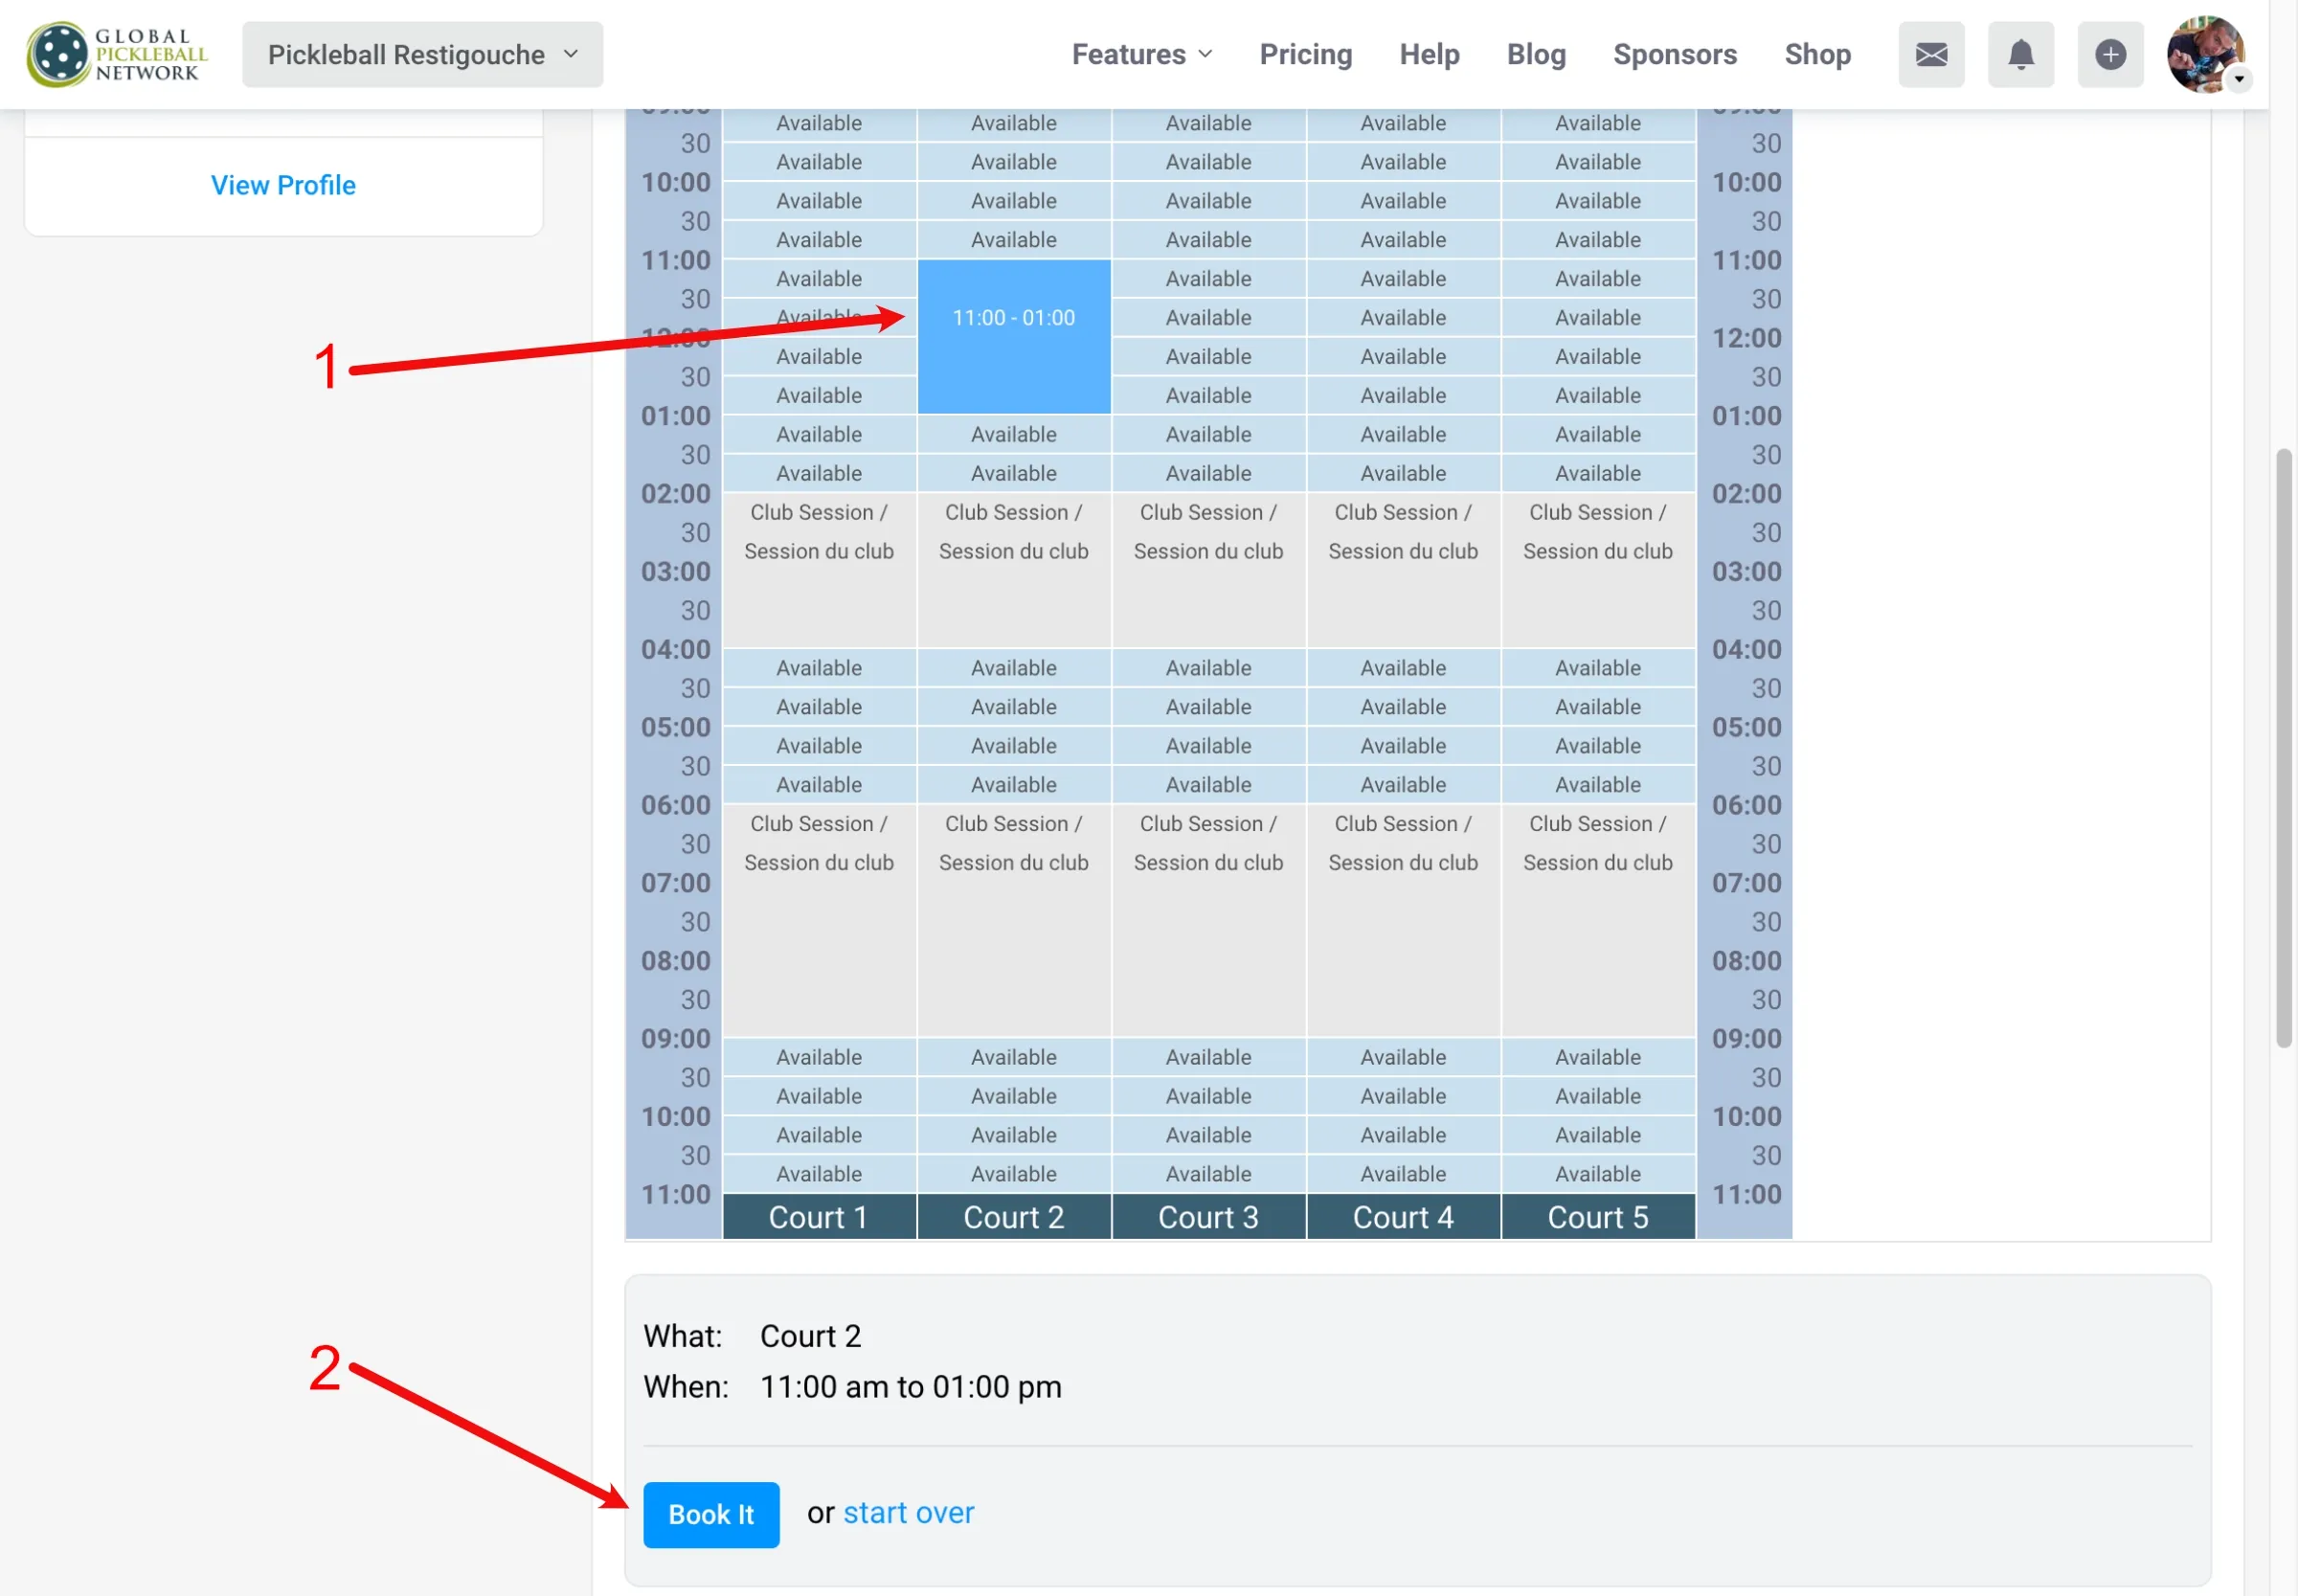Open the user profile avatar menu

(x=2201, y=52)
